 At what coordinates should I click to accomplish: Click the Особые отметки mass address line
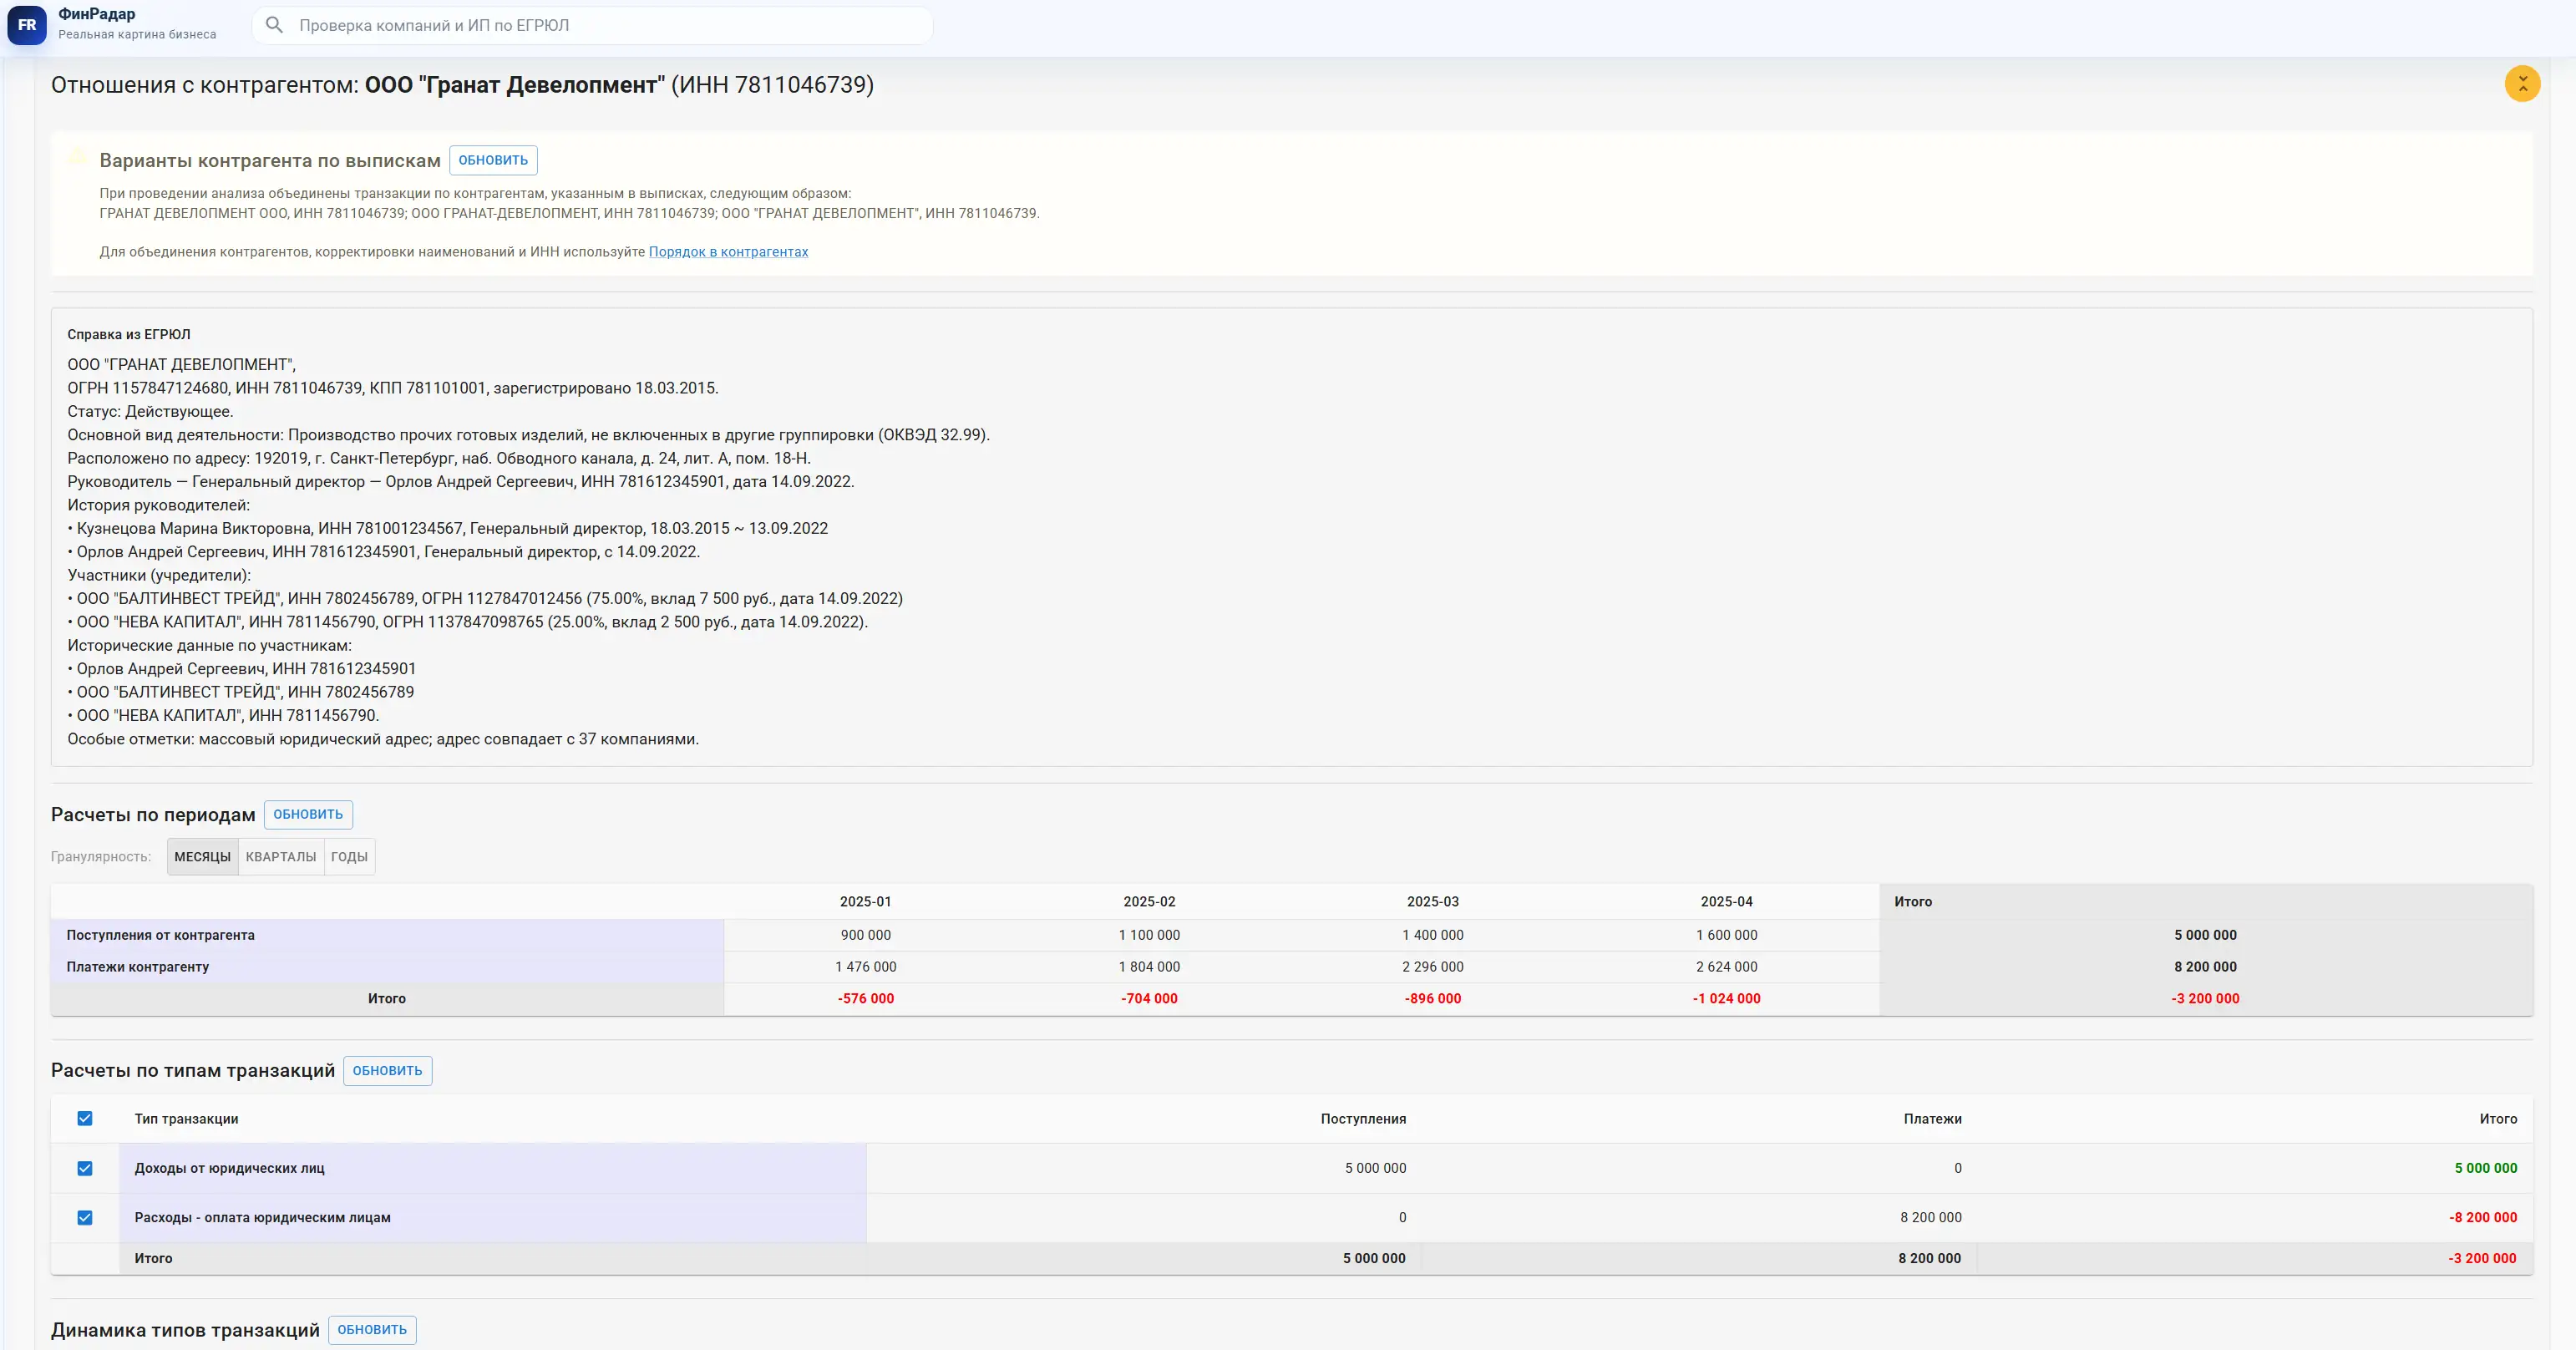point(383,739)
